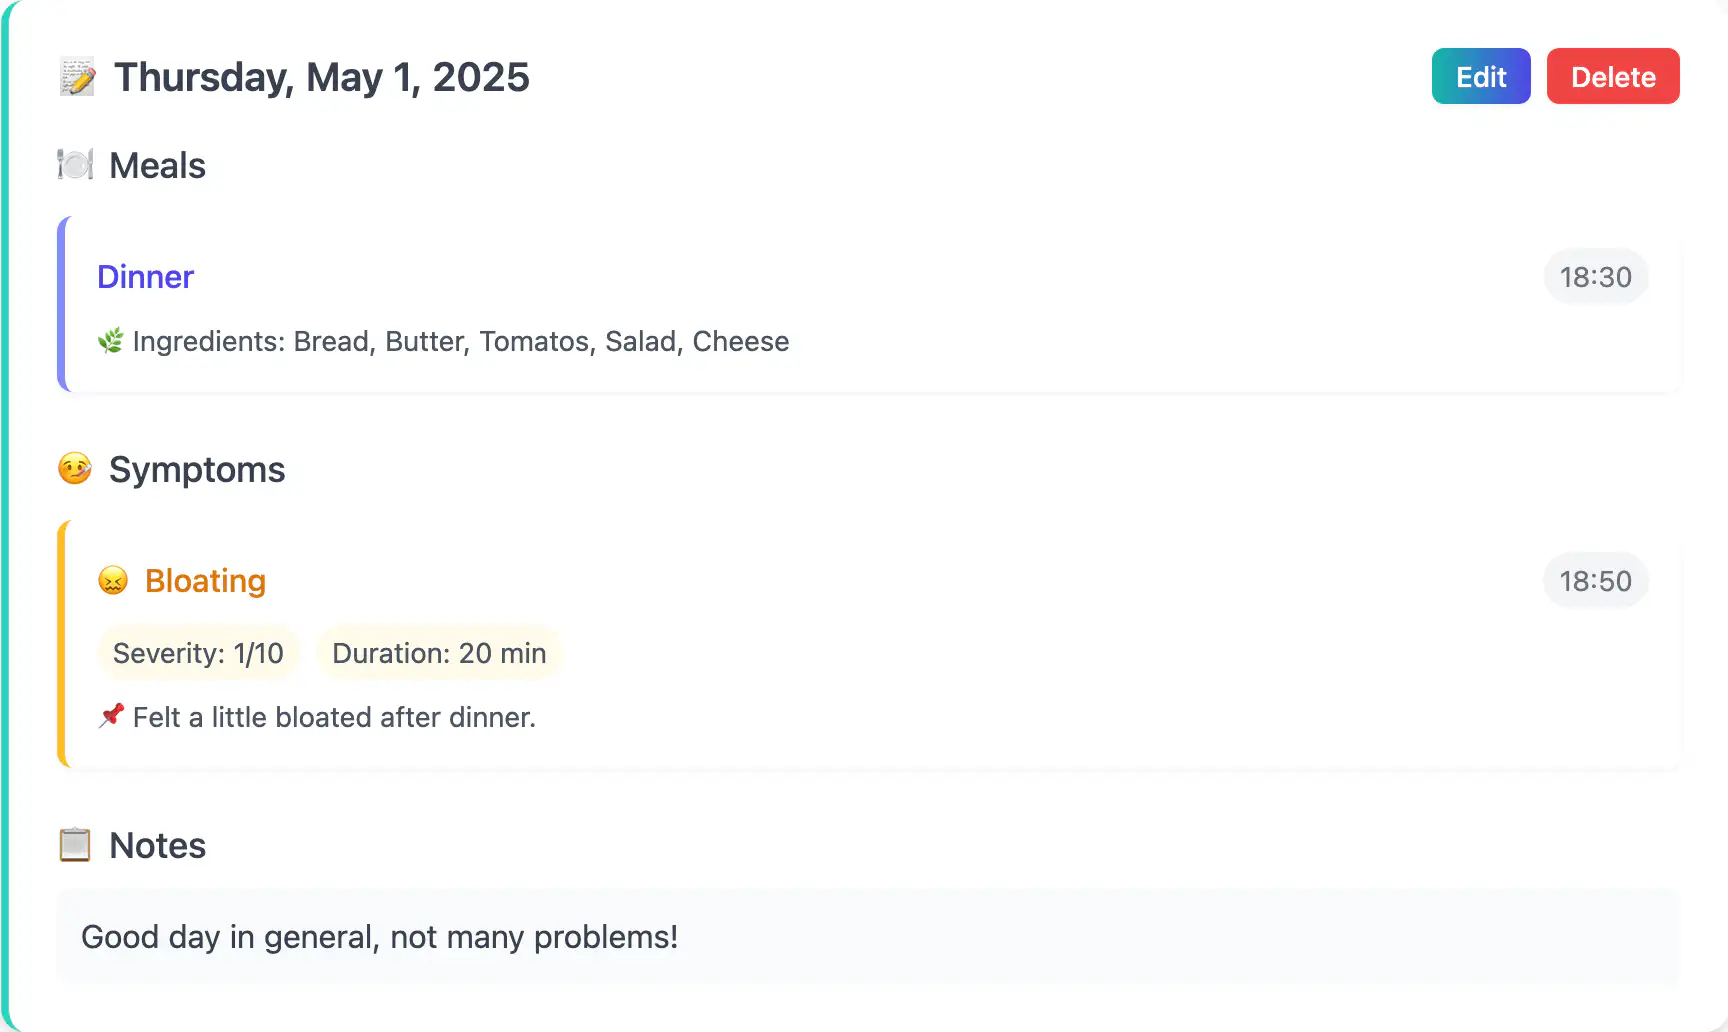Select the Dinner meal entry label

tap(145, 277)
